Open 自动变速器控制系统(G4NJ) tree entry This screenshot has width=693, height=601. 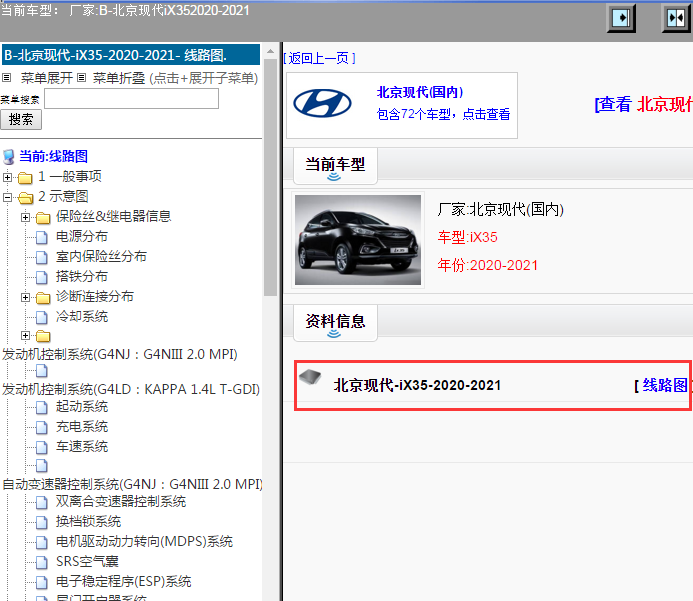tap(132, 484)
